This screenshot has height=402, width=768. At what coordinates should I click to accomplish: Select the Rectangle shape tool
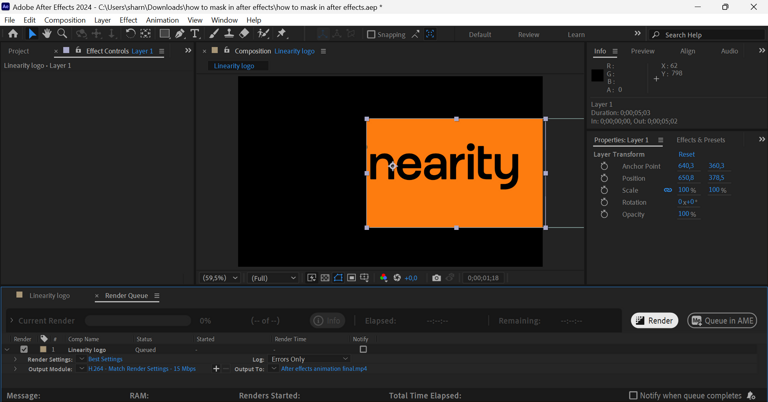tap(165, 34)
